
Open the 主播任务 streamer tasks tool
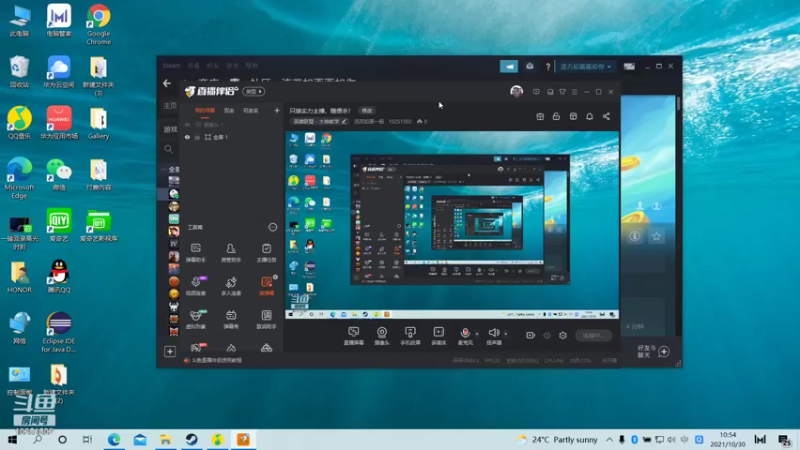[x=266, y=253]
